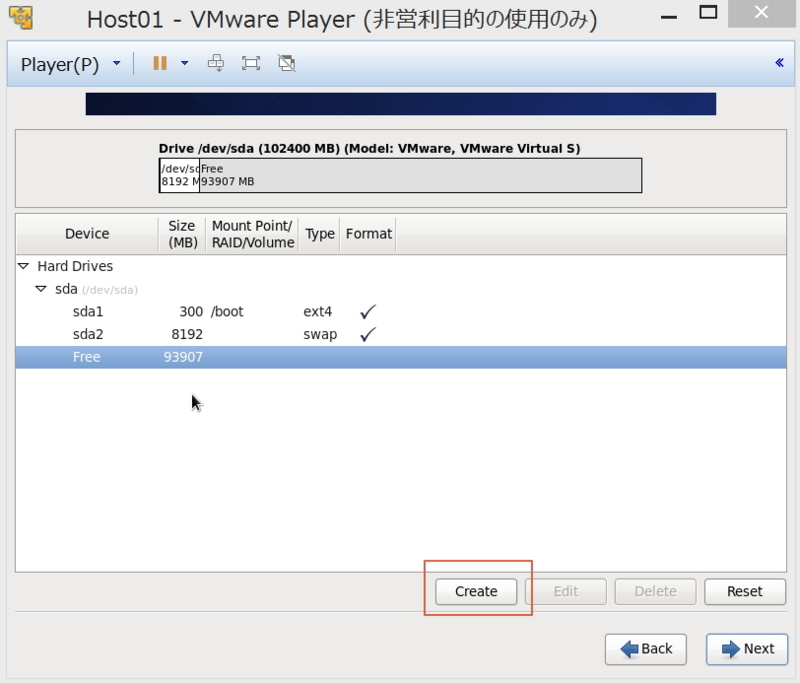Select the sda2 swap partition row

pos(401,334)
